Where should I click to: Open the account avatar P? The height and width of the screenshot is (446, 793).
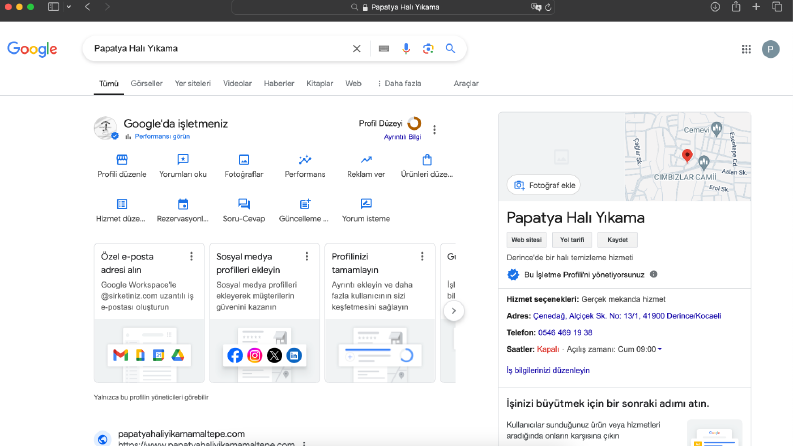tap(771, 49)
